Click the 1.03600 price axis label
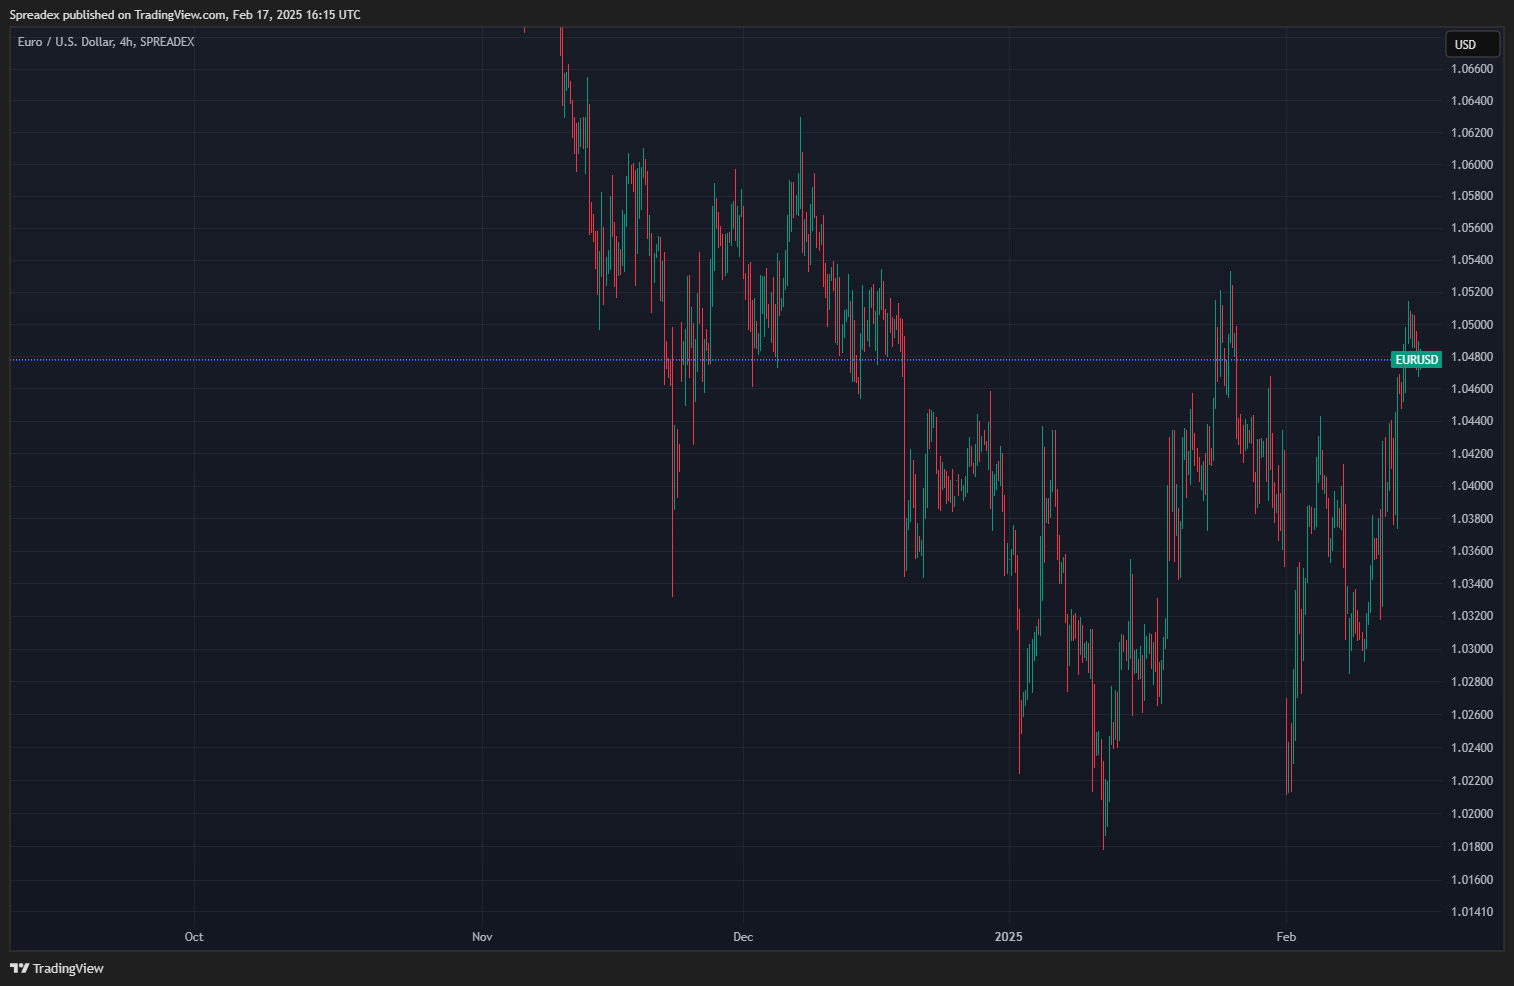Screen dimensions: 1514x986 (x=1472, y=551)
